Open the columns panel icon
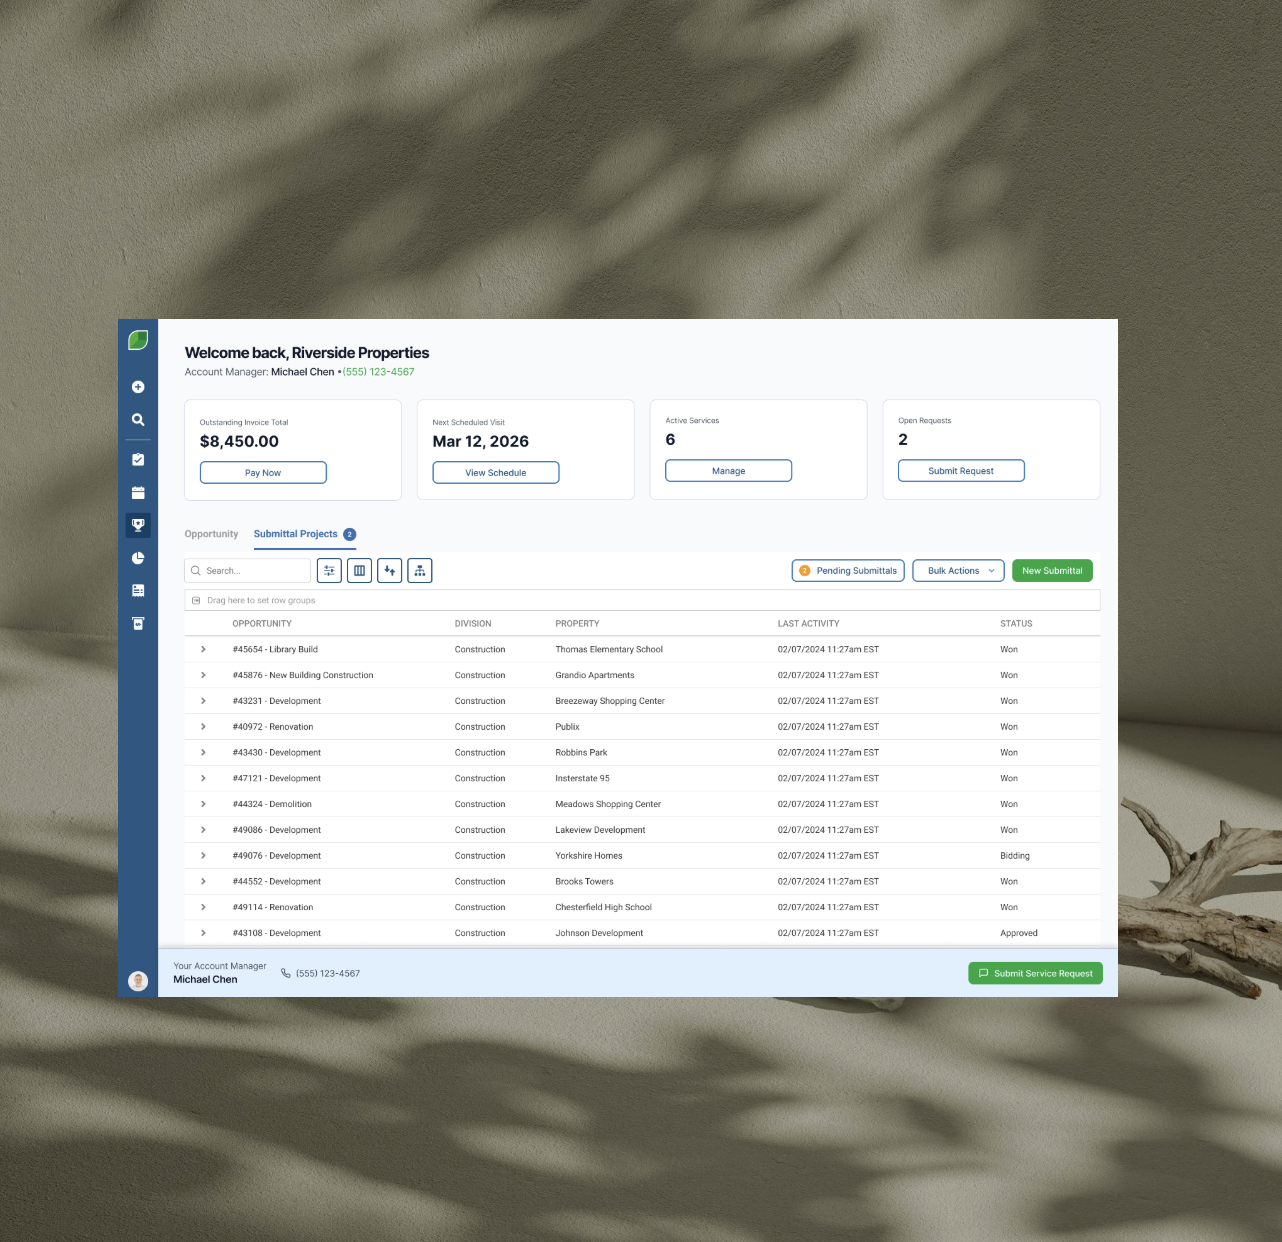Image resolution: width=1282 pixels, height=1242 pixels. [x=359, y=570]
